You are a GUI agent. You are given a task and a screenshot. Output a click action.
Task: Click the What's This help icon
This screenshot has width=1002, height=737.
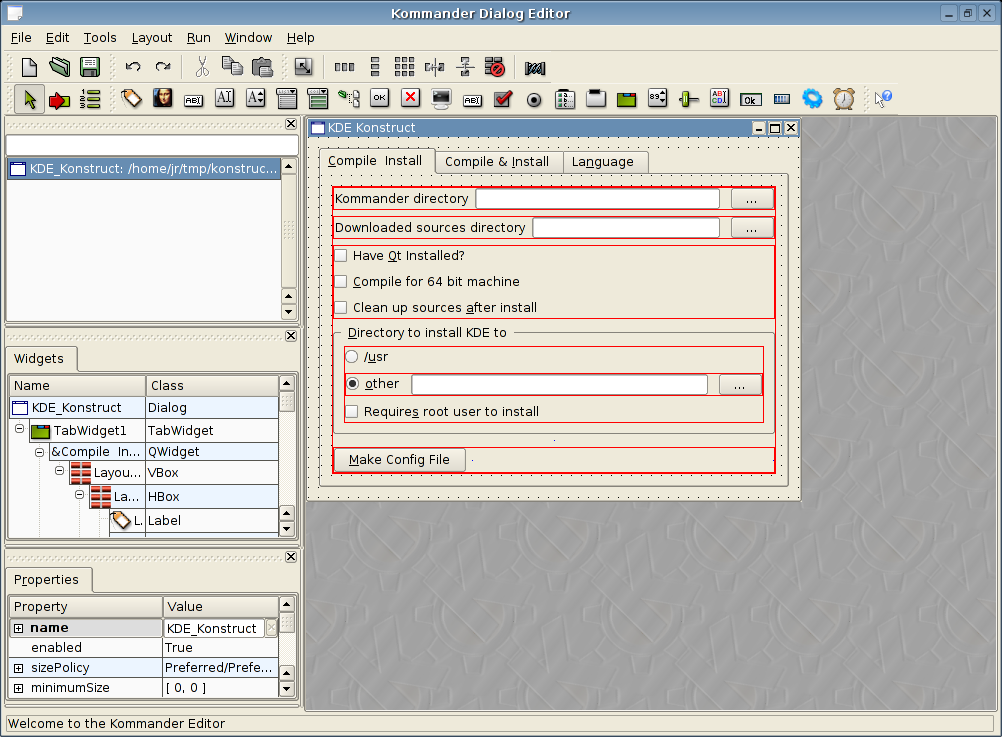click(883, 98)
